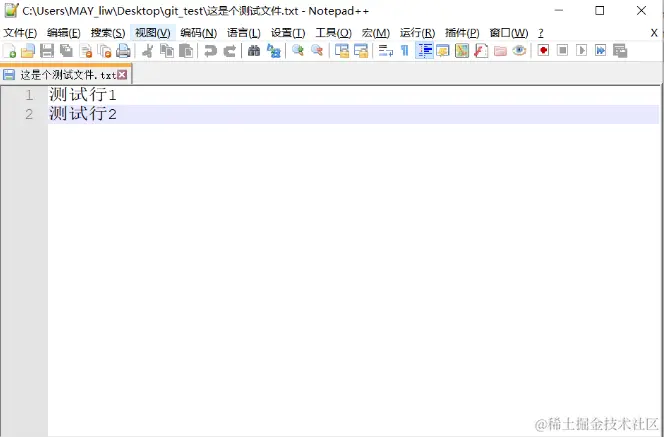The image size is (664, 437).
Task: Open the Function List panel icon
Action: point(481,51)
